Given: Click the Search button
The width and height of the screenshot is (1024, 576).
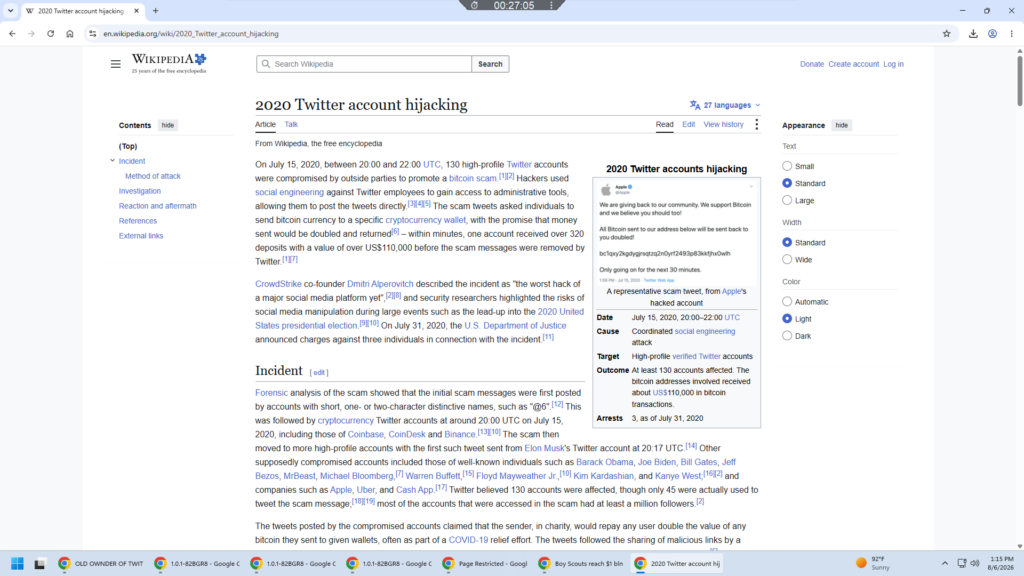Looking at the screenshot, I should click(x=490, y=64).
